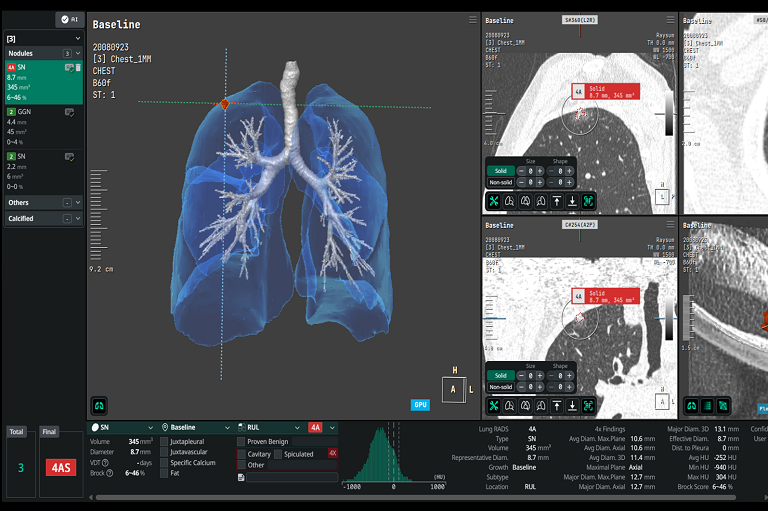This screenshot has width=768, height=511.
Task: Open hamburger menu of the 3D Baseline viewport
Action: 473,20
